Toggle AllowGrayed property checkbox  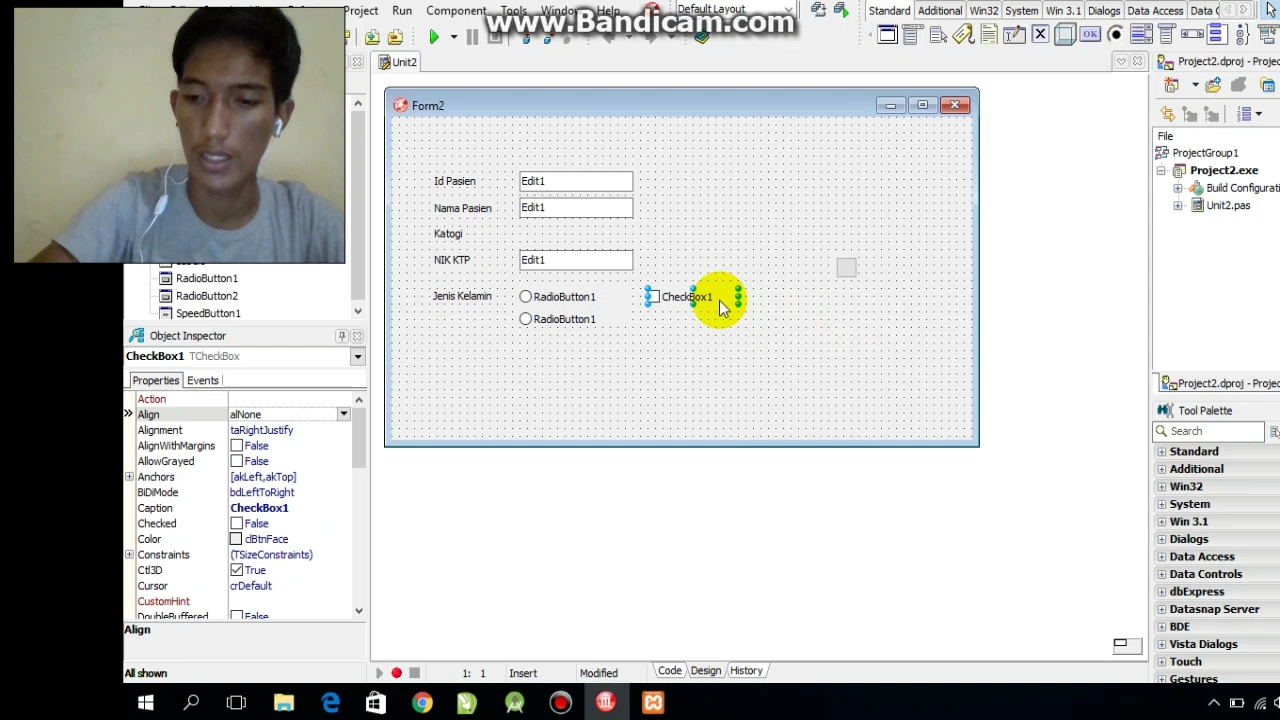pos(237,461)
